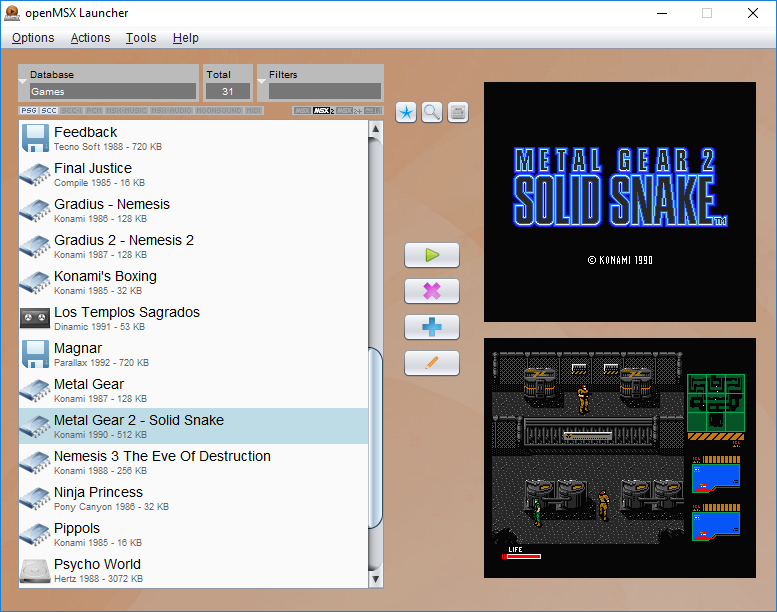The width and height of the screenshot is (777, 612).
Task: Edit game with orange pencil button
Action: pyautogui.click(x=432, y=363)
